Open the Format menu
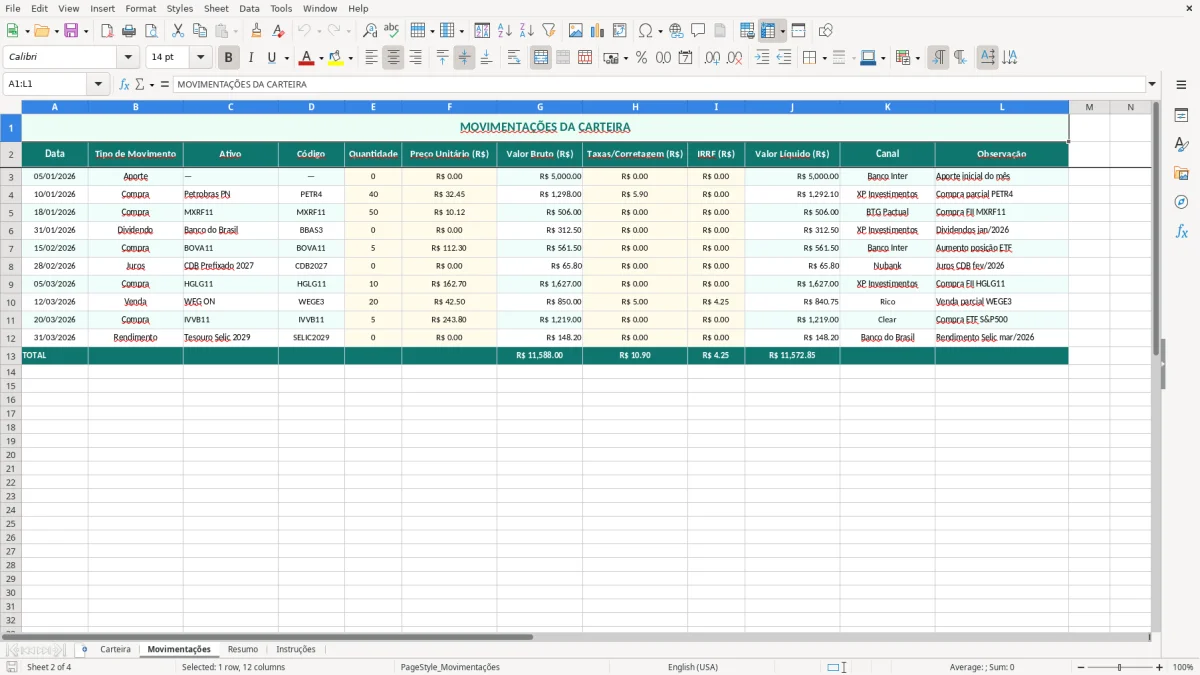The width and height of the screenshot is (1200, 675). click(140, 8)
